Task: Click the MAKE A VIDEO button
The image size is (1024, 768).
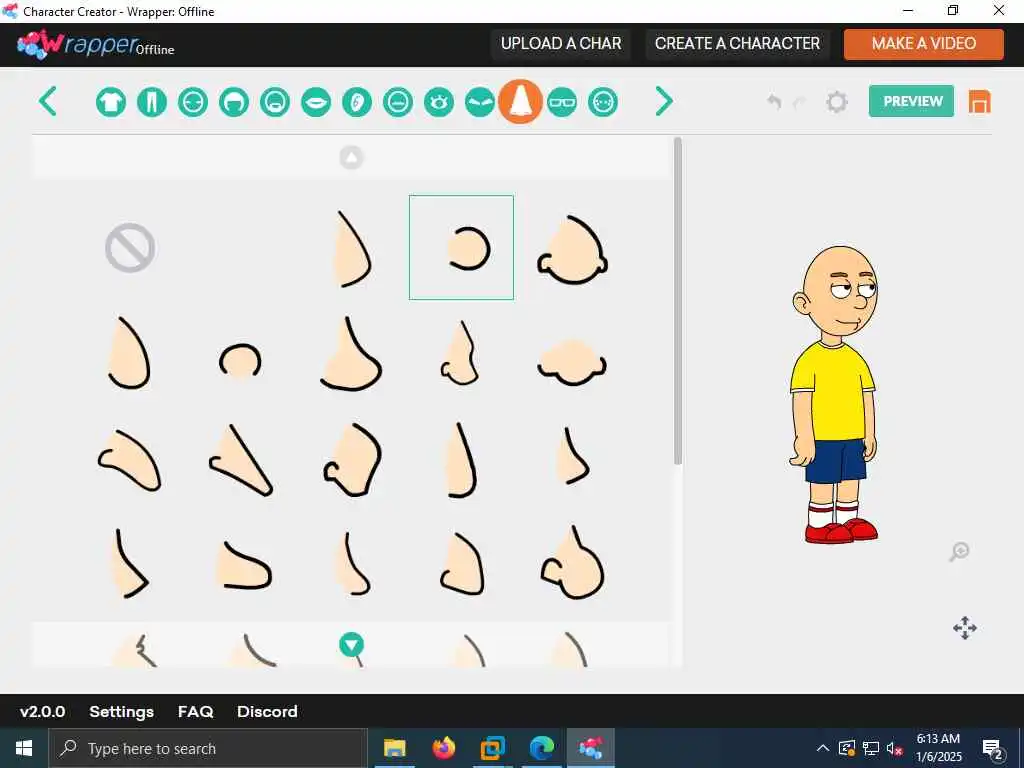Action: pyautogui.click(x=923, y=44)
